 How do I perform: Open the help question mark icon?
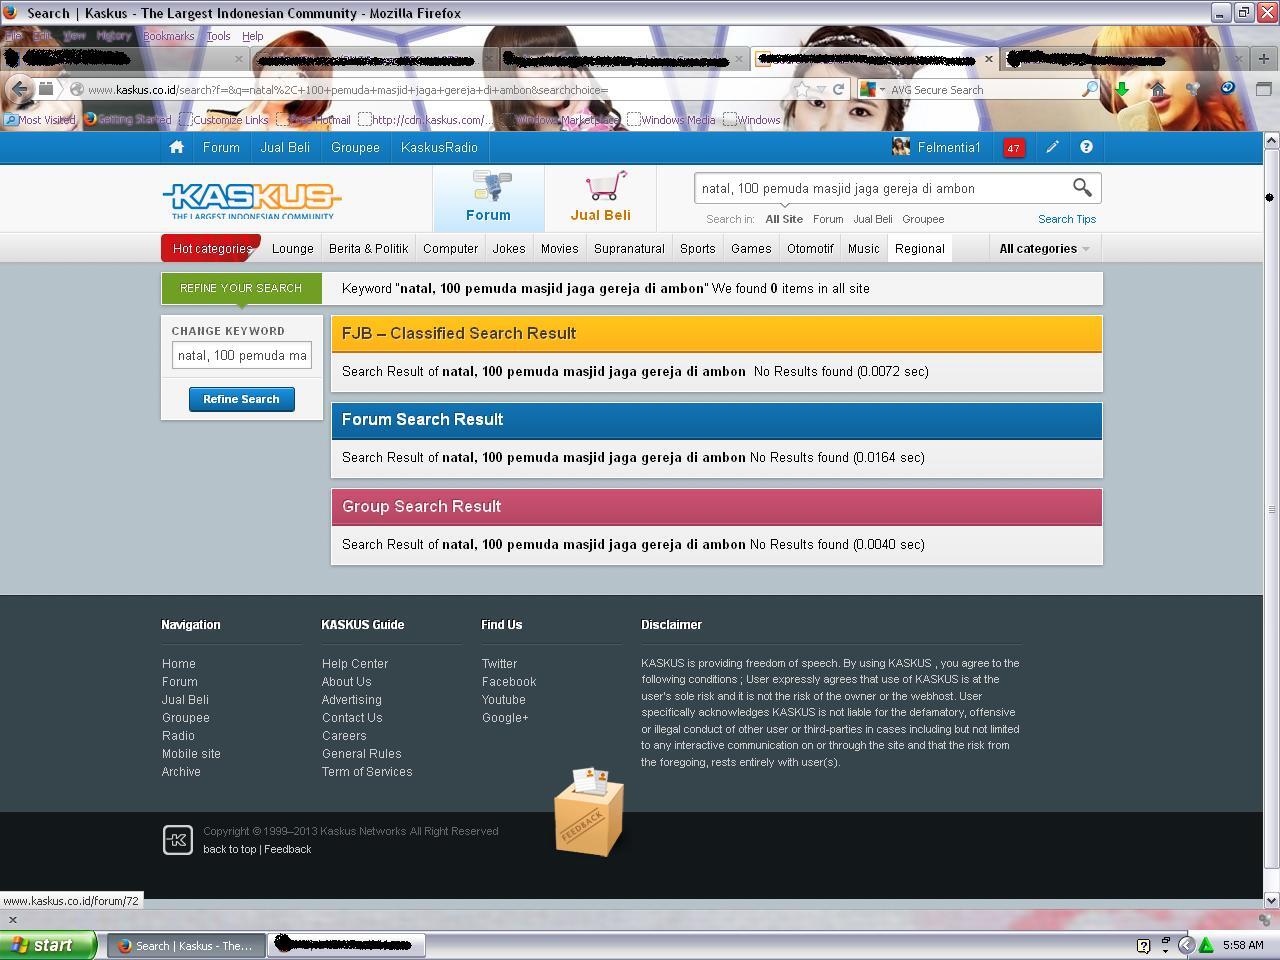(1086, 147)
